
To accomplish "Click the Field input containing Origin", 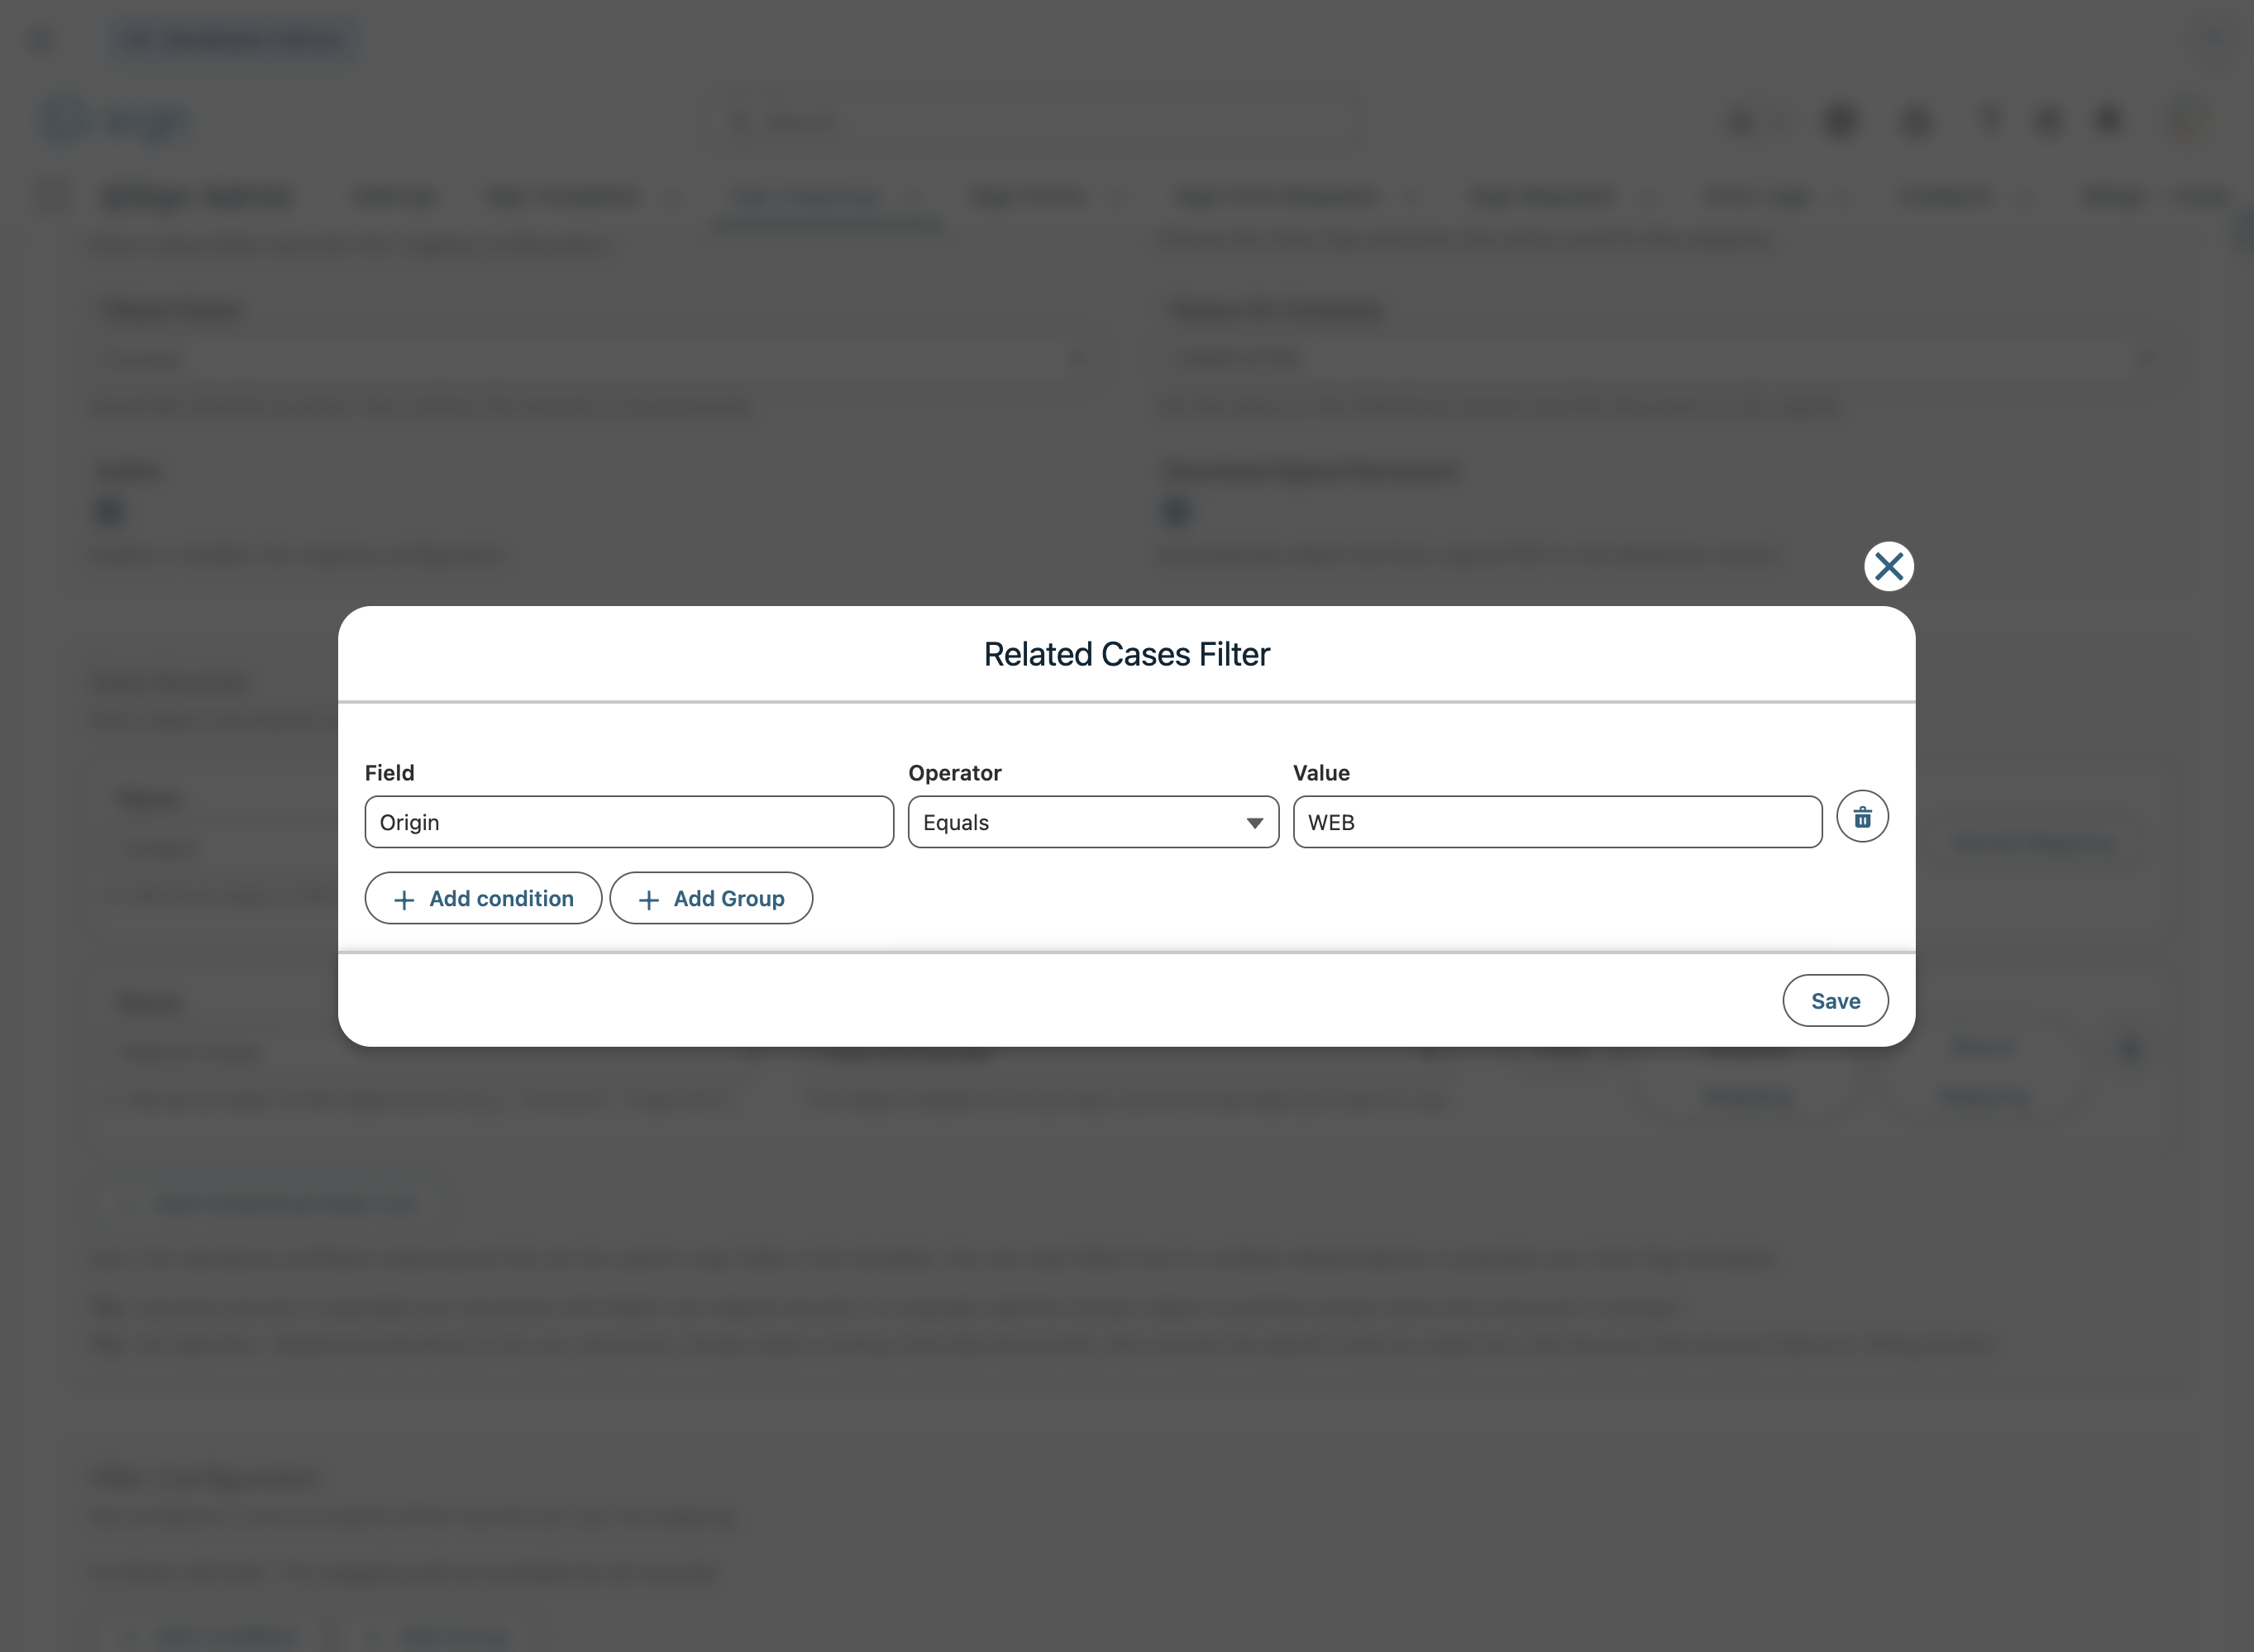I will pos(629,823).
